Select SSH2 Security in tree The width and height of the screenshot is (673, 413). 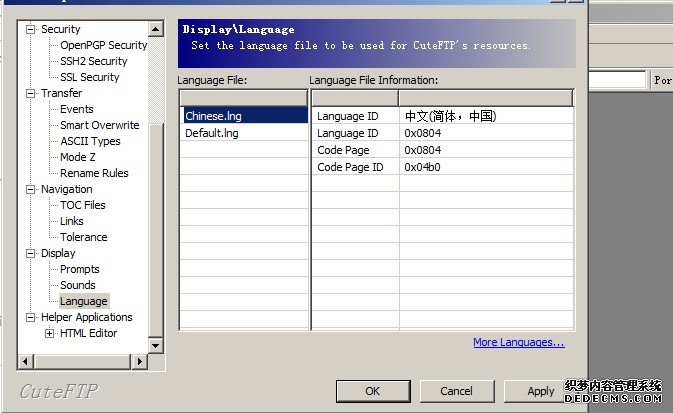pos(93,61)
